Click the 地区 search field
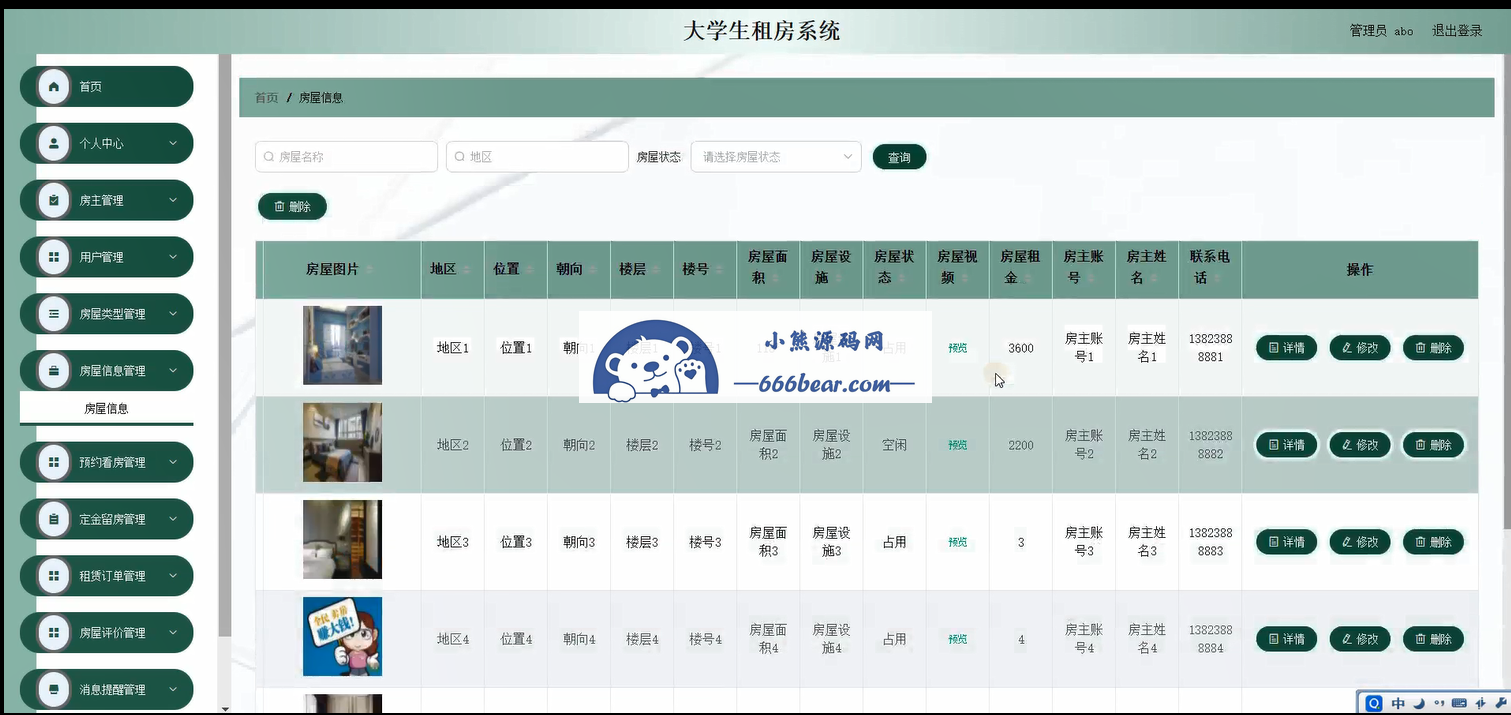 (x=537, y=157)
